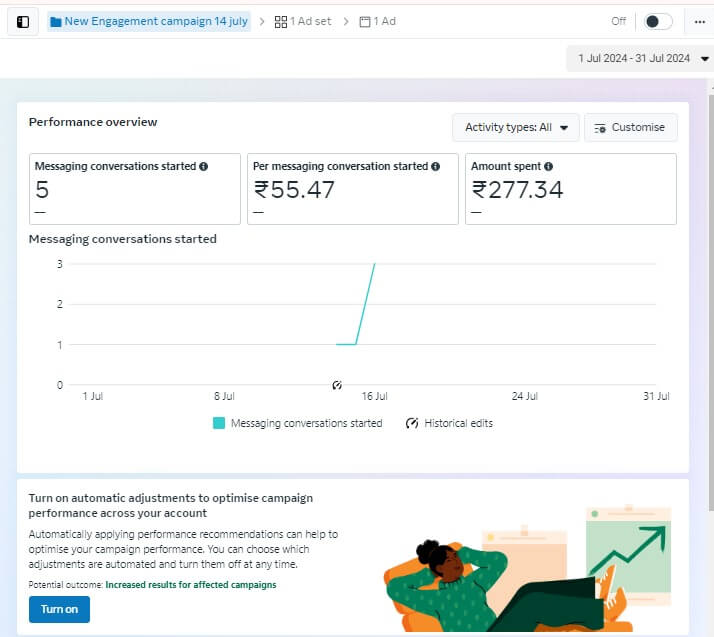The height and width of the screenshot is (637, 714).
Task: Open the date range dropdown
Action: click(x=639, y=58)
